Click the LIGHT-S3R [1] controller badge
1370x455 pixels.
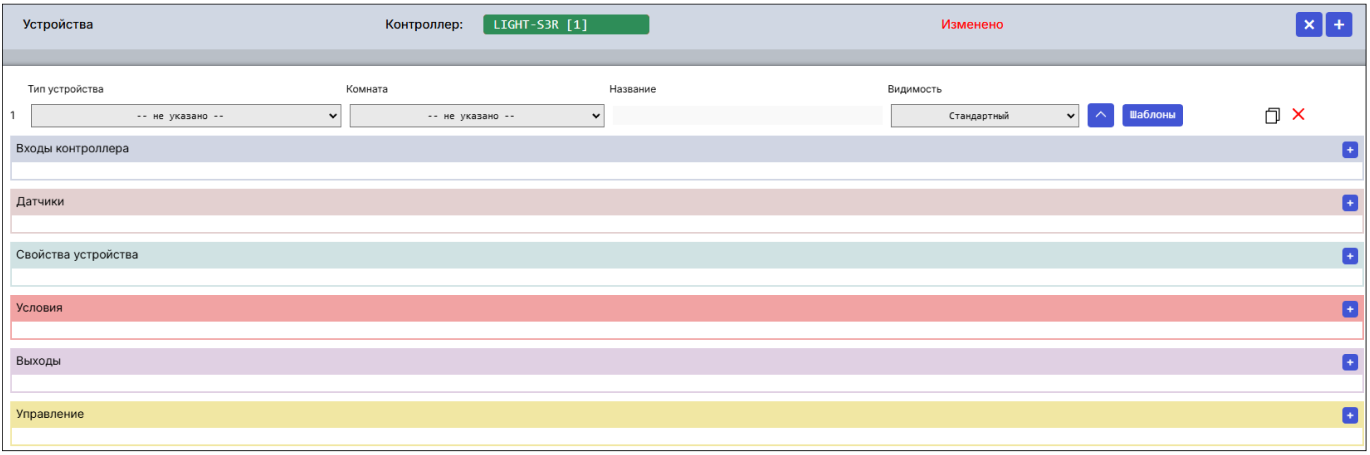pyautogui.click(x=565, y=25)
